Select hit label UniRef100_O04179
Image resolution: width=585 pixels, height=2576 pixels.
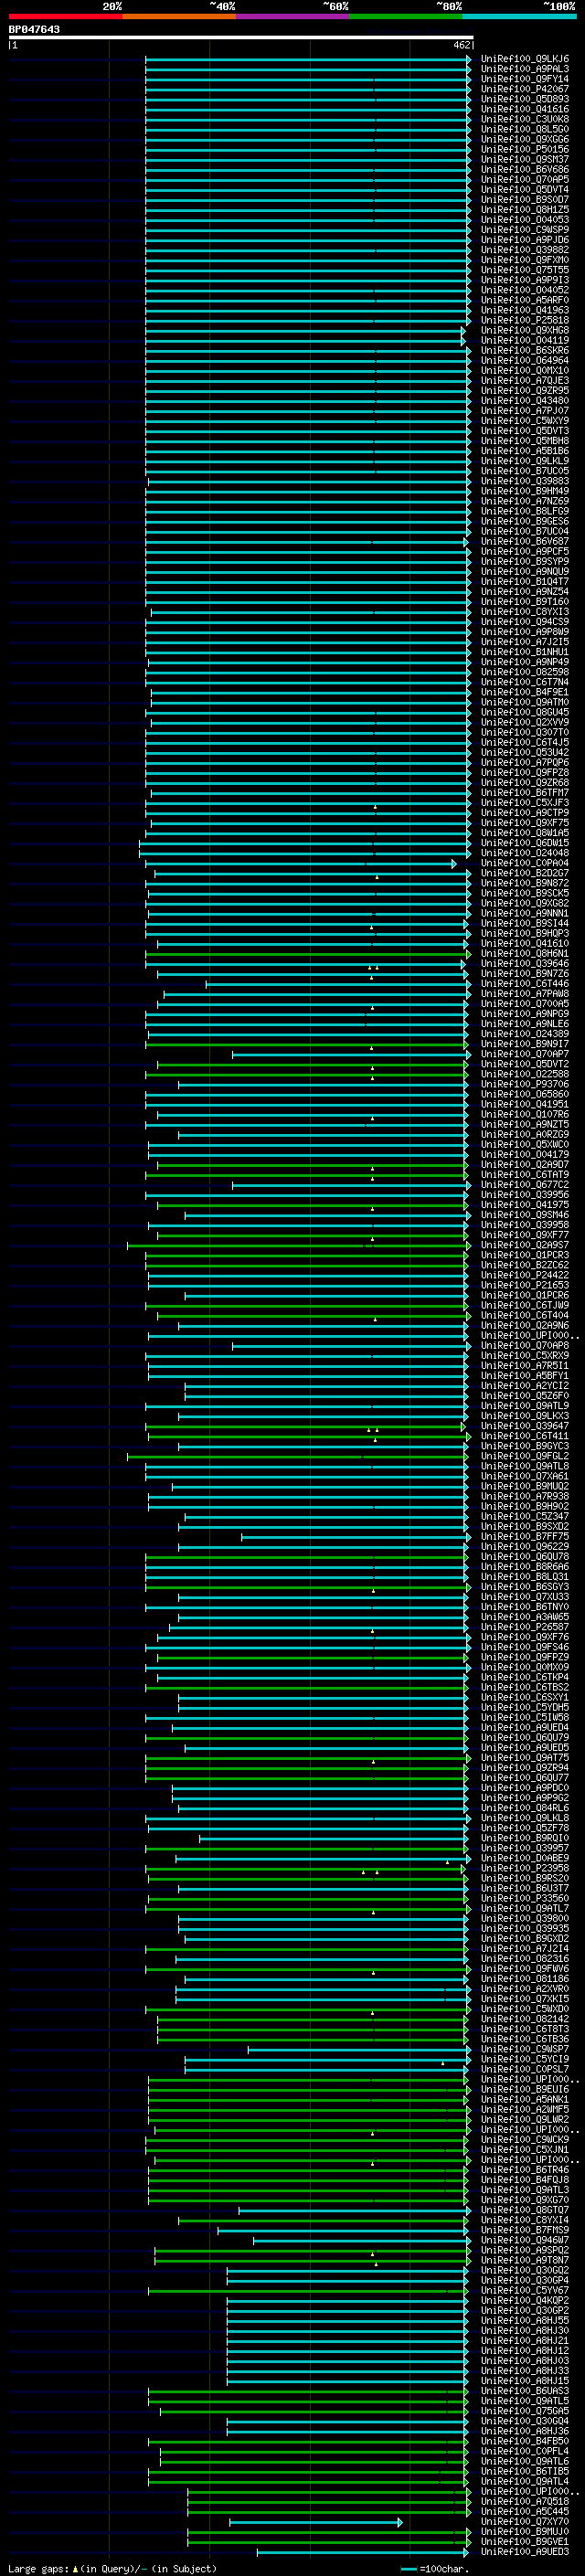click(525, 1155)
